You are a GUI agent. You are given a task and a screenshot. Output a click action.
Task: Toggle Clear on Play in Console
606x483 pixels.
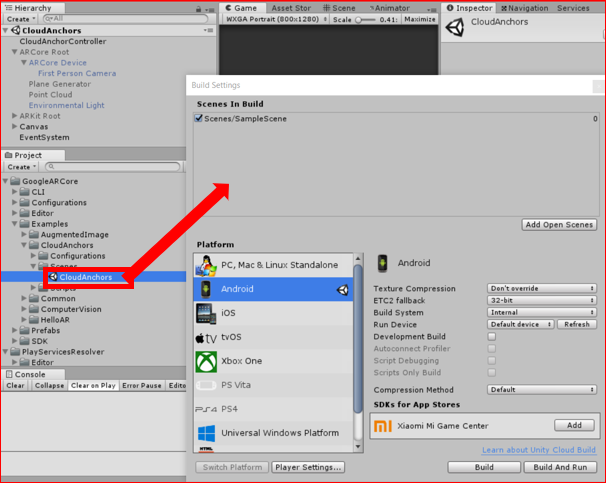(93, 385)
